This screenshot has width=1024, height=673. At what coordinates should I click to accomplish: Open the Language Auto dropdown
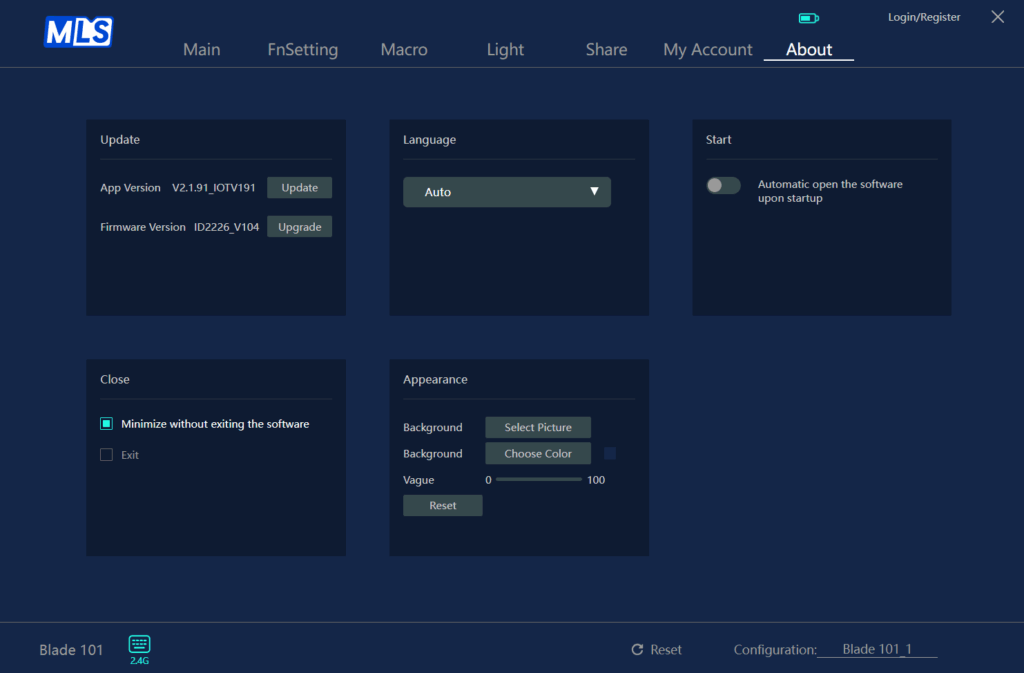tap(507, 192)
